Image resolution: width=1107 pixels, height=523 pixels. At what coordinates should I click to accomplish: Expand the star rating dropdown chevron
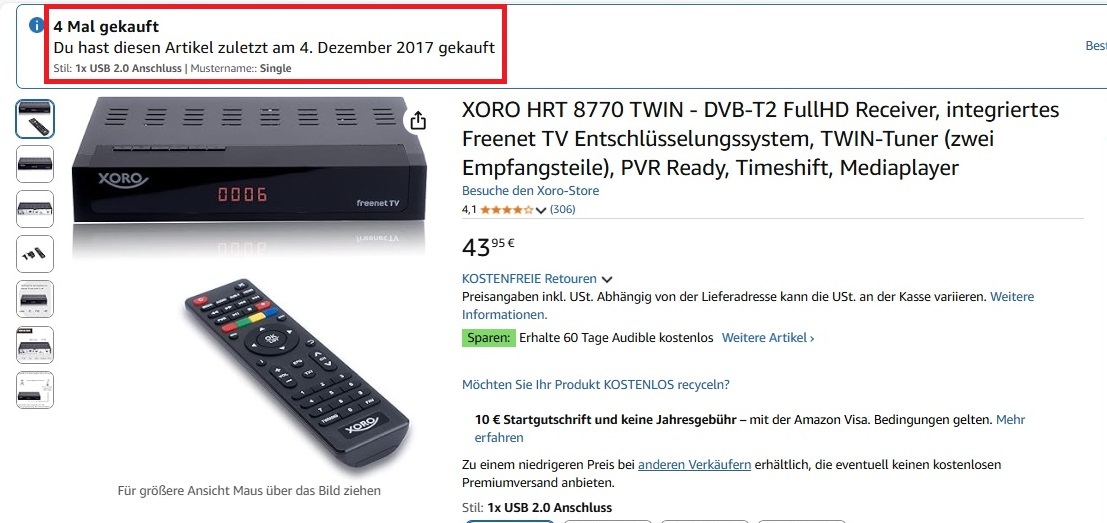541,210
